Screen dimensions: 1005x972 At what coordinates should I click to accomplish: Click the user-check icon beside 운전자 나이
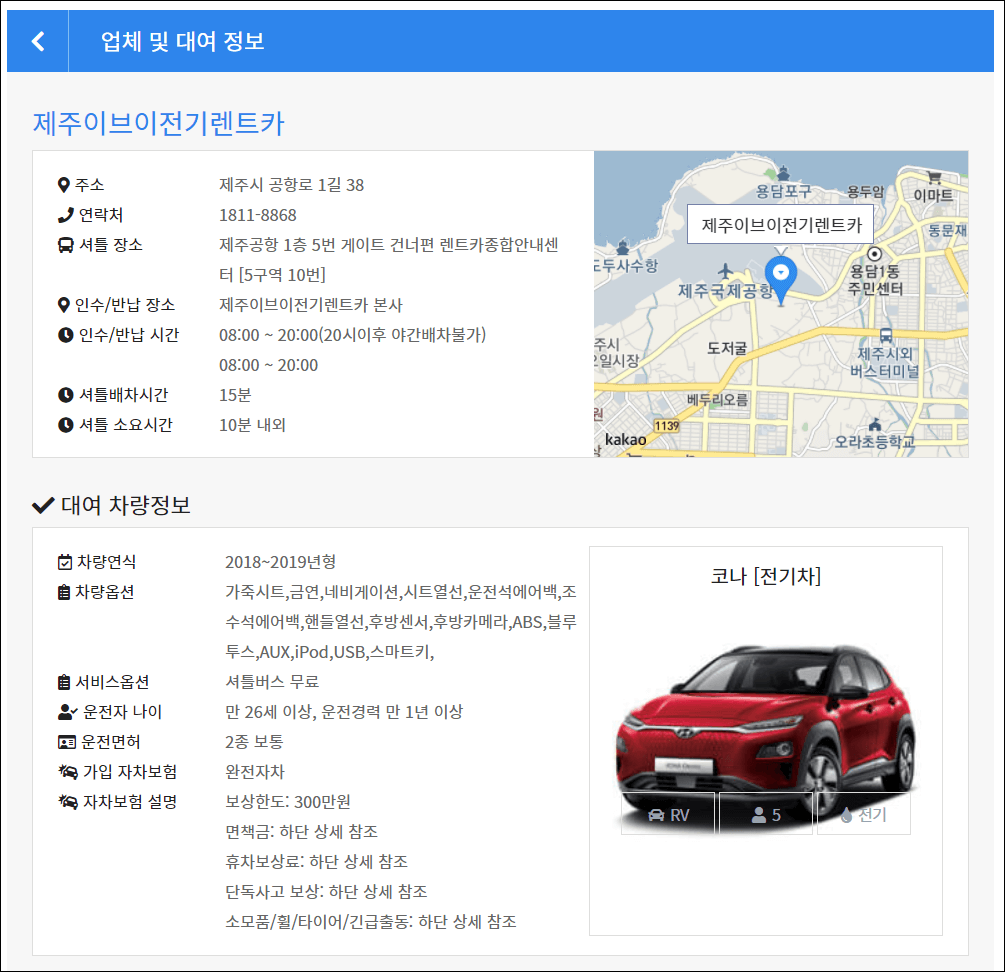(67, 712)
